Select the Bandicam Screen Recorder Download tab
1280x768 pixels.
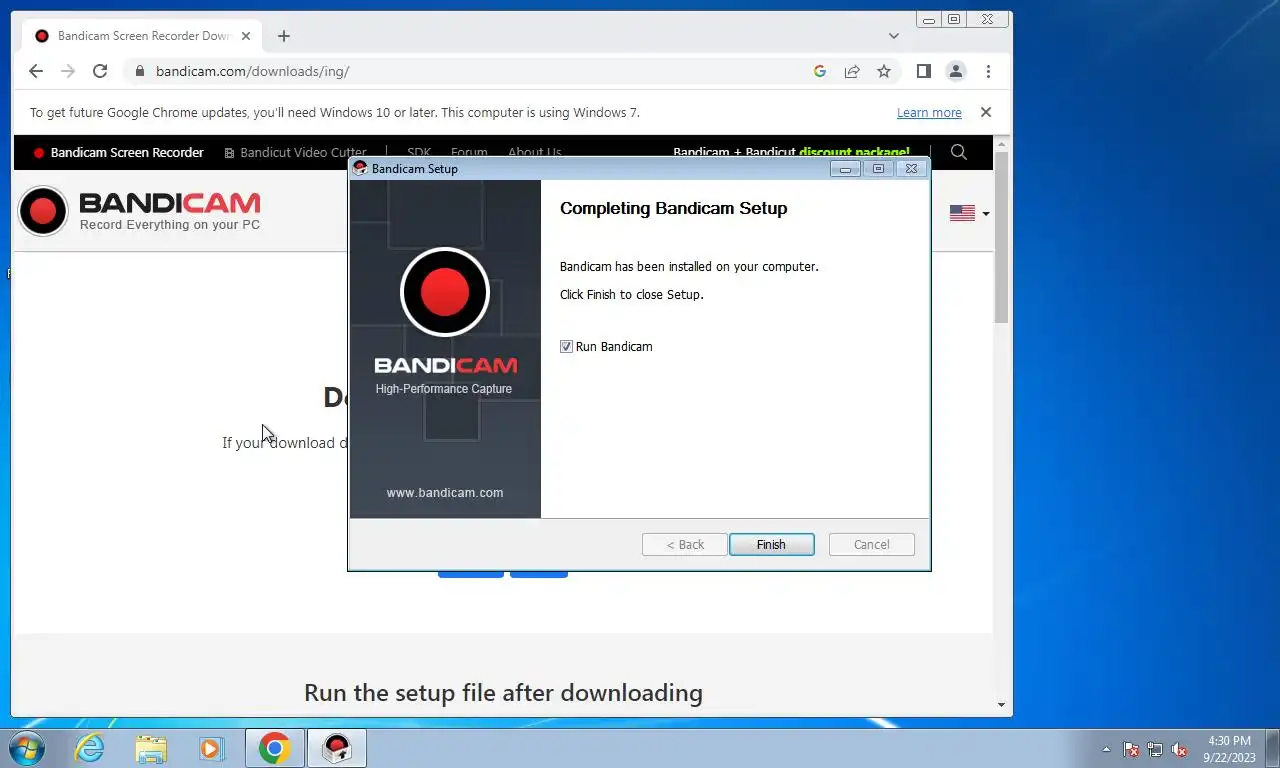click(142, 36)
